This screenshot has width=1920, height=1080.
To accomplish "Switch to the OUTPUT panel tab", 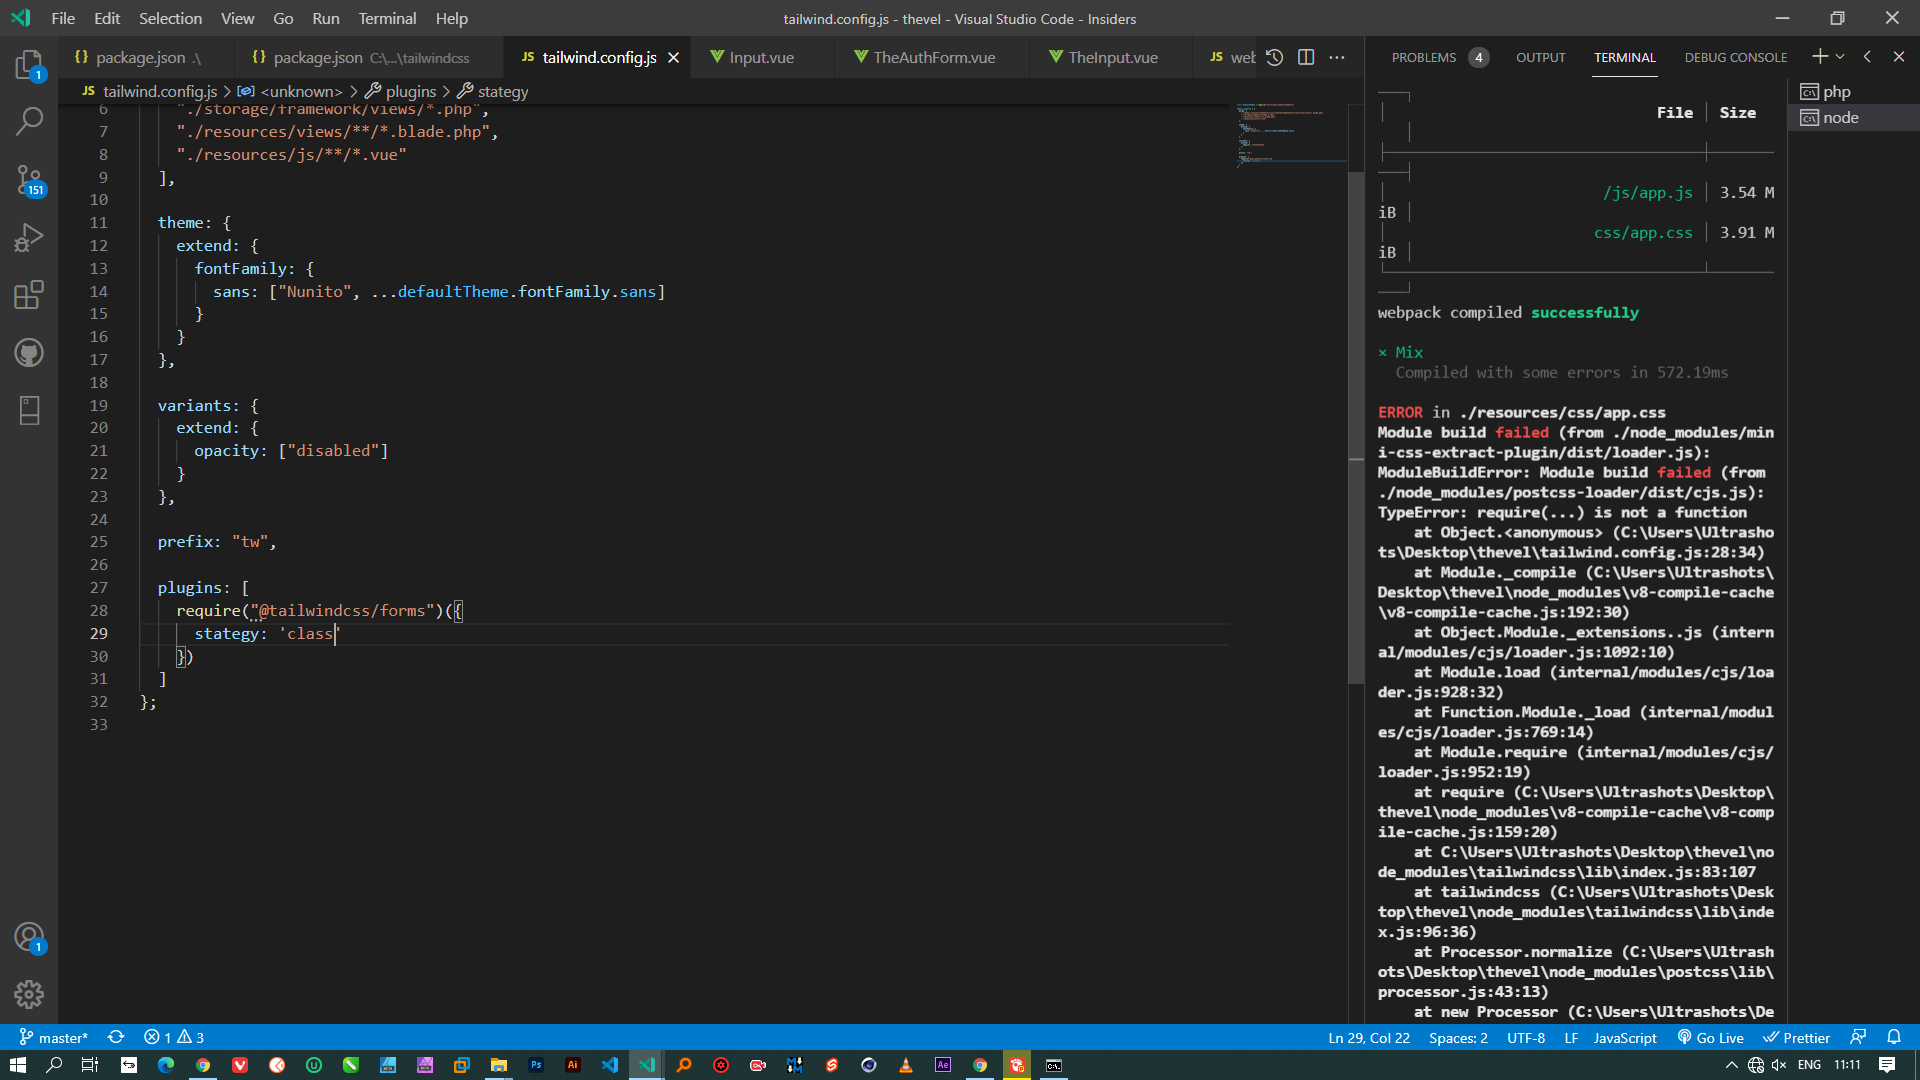I will point(1540,57).
